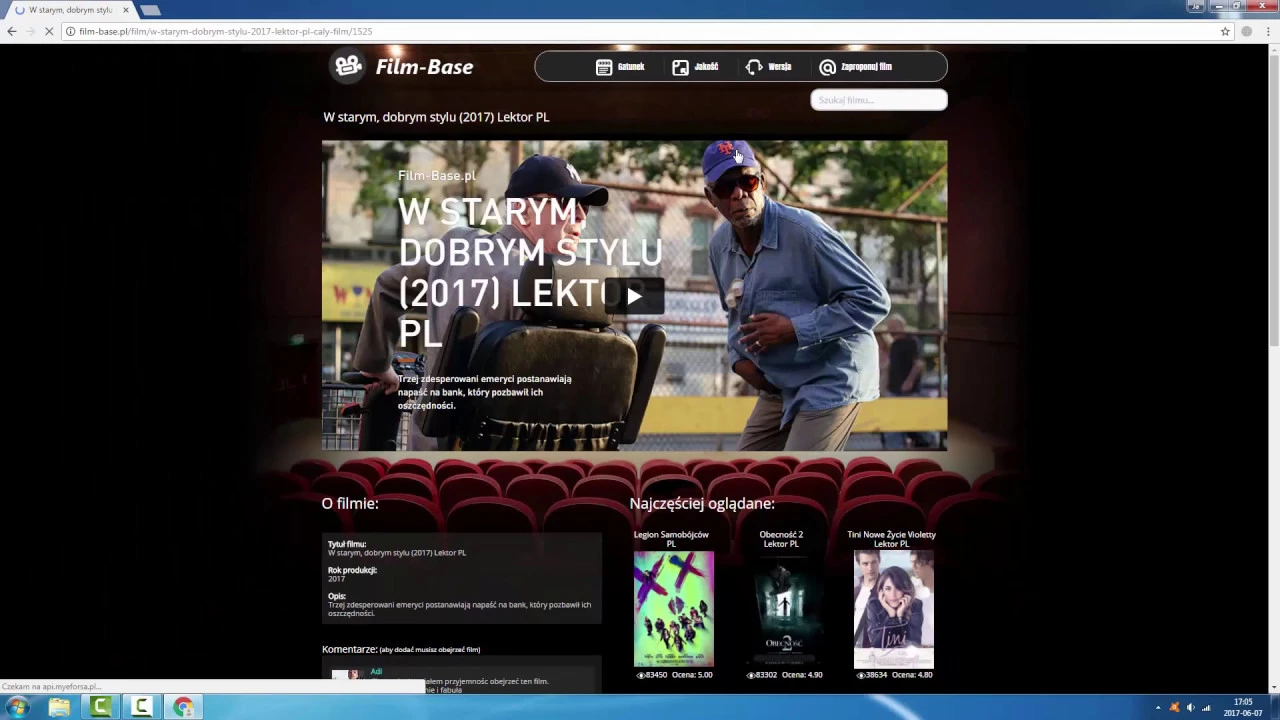1280x720 pixels.
Task: Open Tini Nowe Życie Violetty title link
Action: point(891,539)
